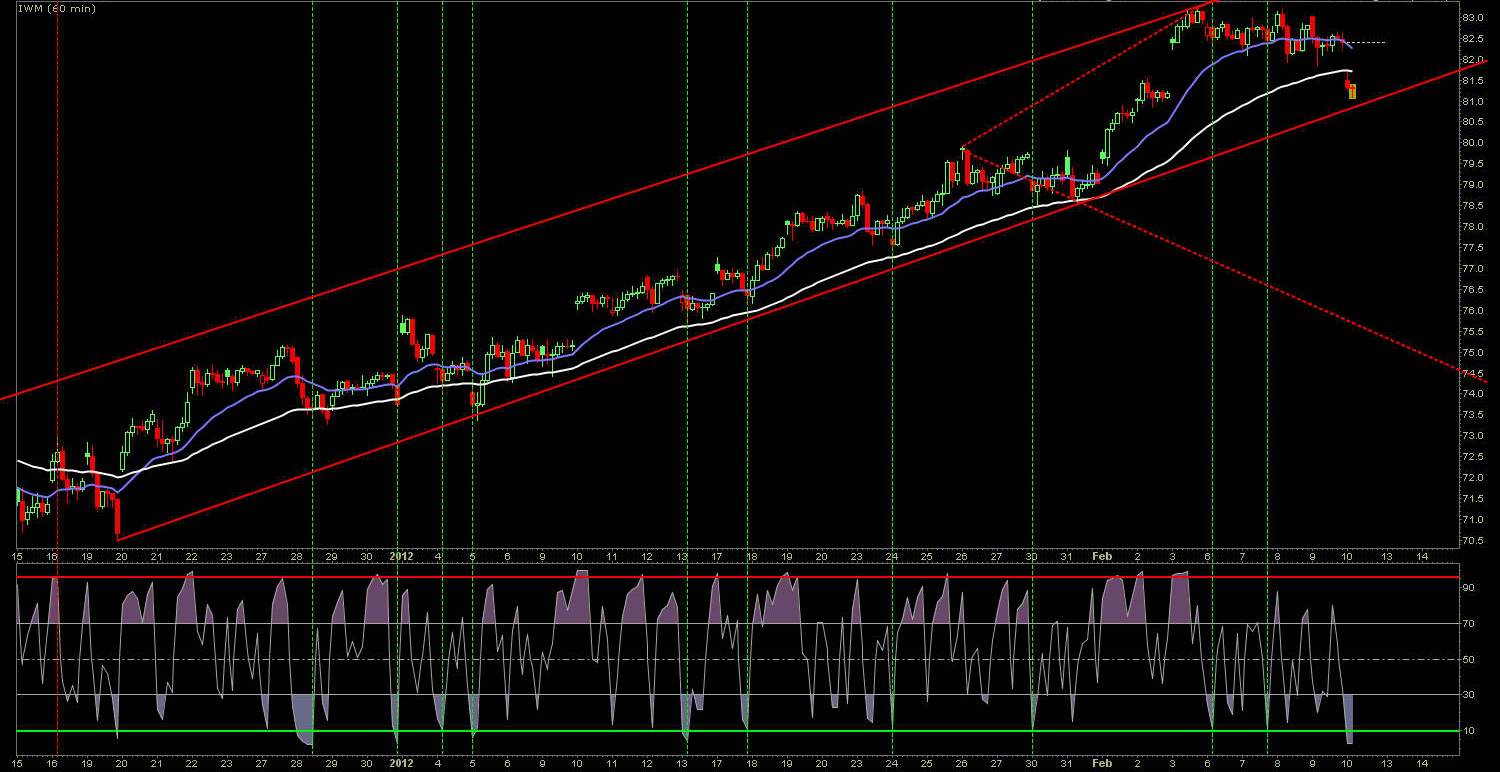Click the 50 level label on the oscillator scale
The width and height of the screenshot is (1500, 772).
coord(1469,659)
